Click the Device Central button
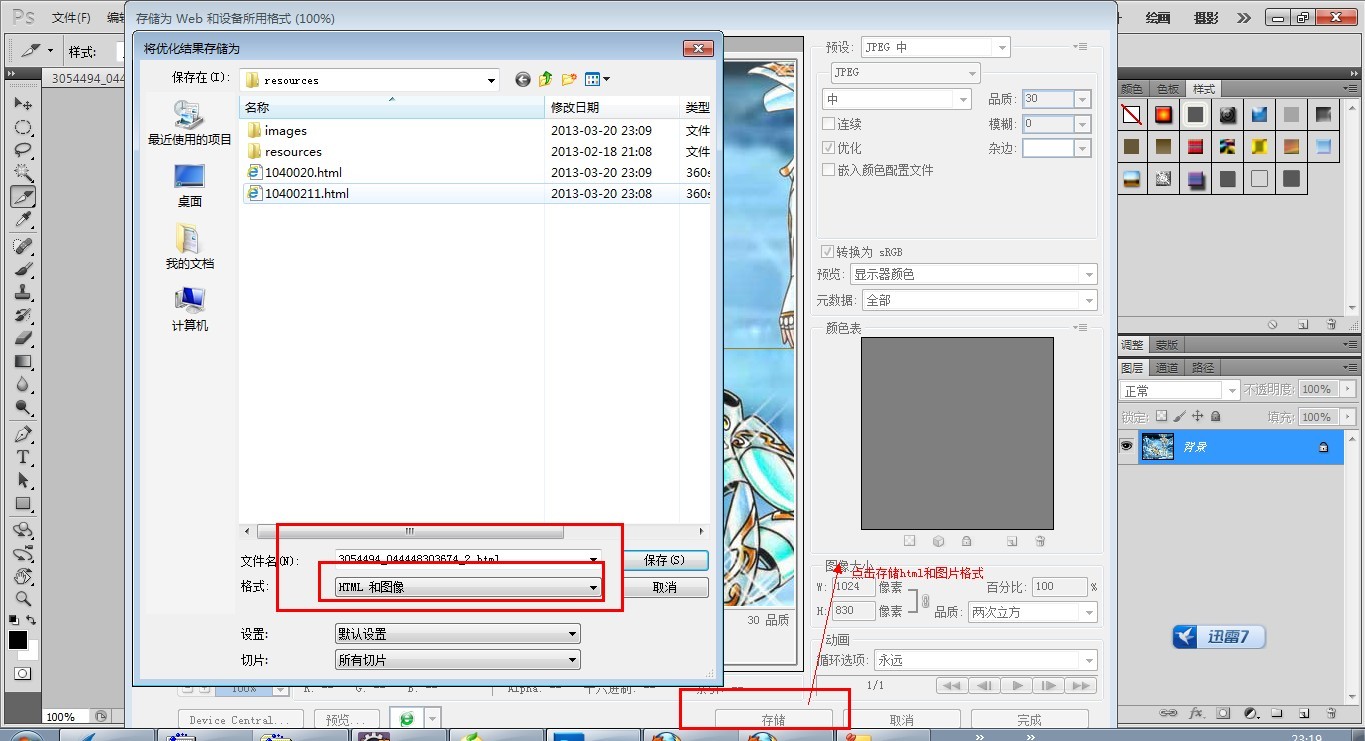 click(x=240, y=720)
